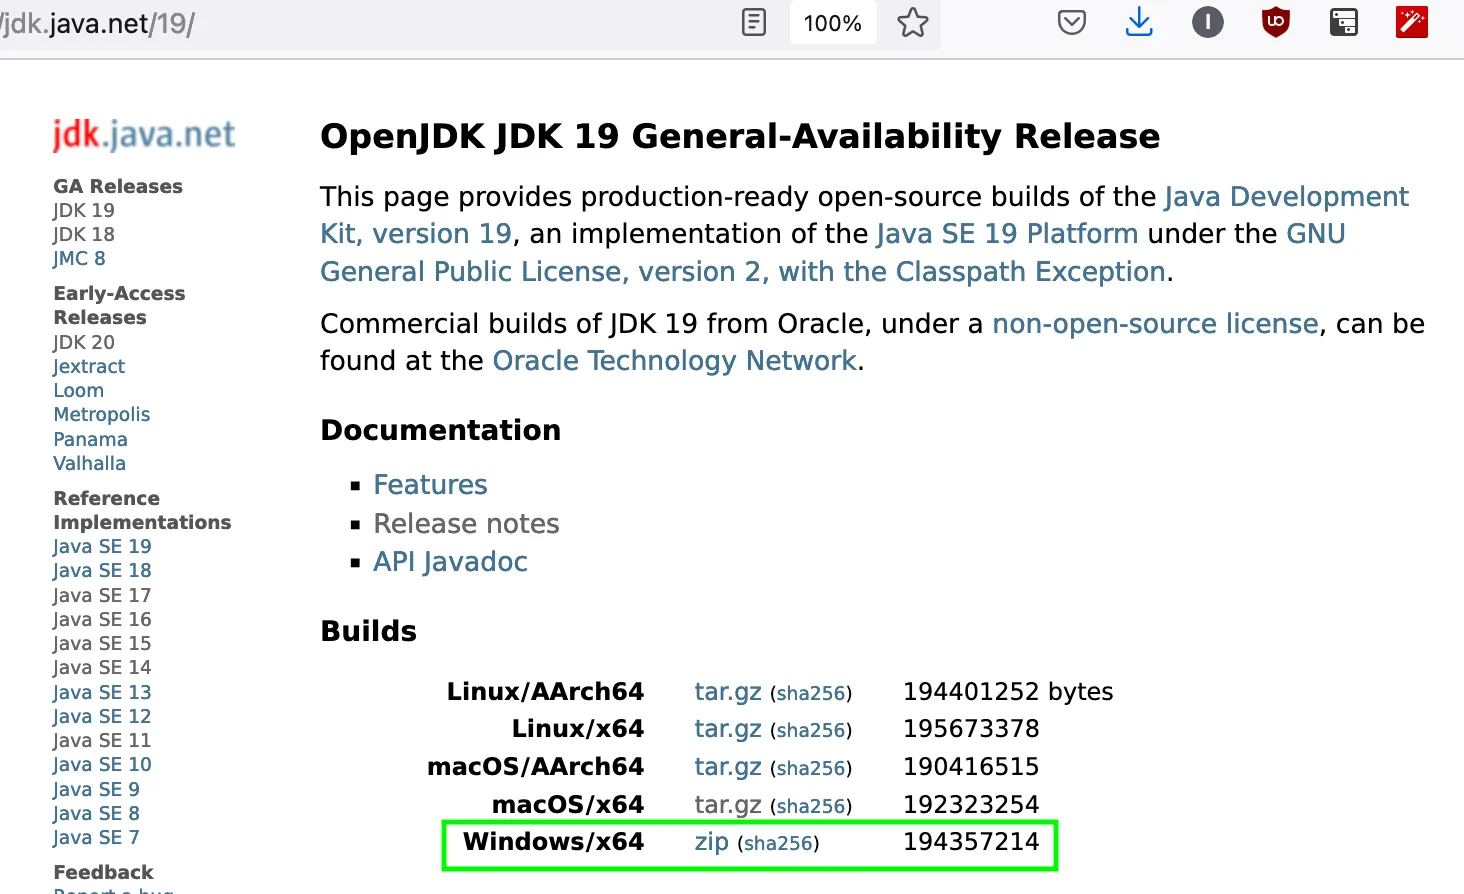Open Java SE 7 reference implementation
1464x894 pixels.
pyautogui.click(x=96, y=837)
